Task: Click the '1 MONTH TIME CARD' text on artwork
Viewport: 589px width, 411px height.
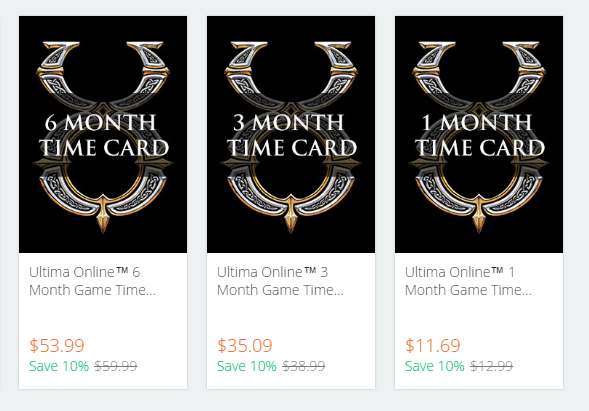Action: [x=480, y=135]
